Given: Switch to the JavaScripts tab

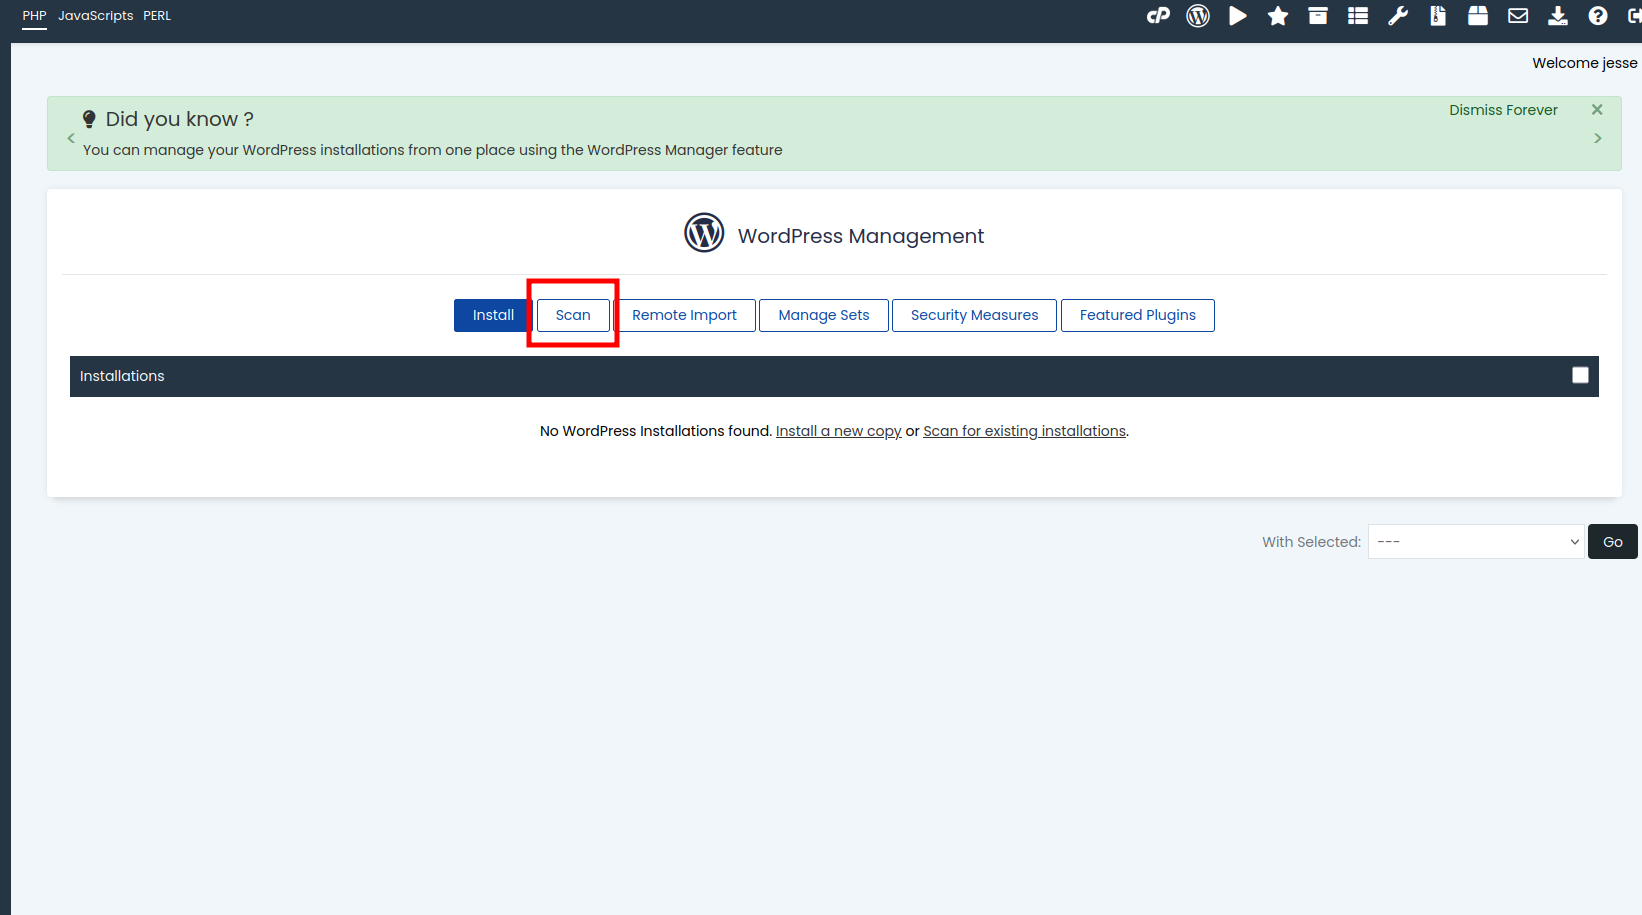Looking at the screenshot, I should click(96, 16).
